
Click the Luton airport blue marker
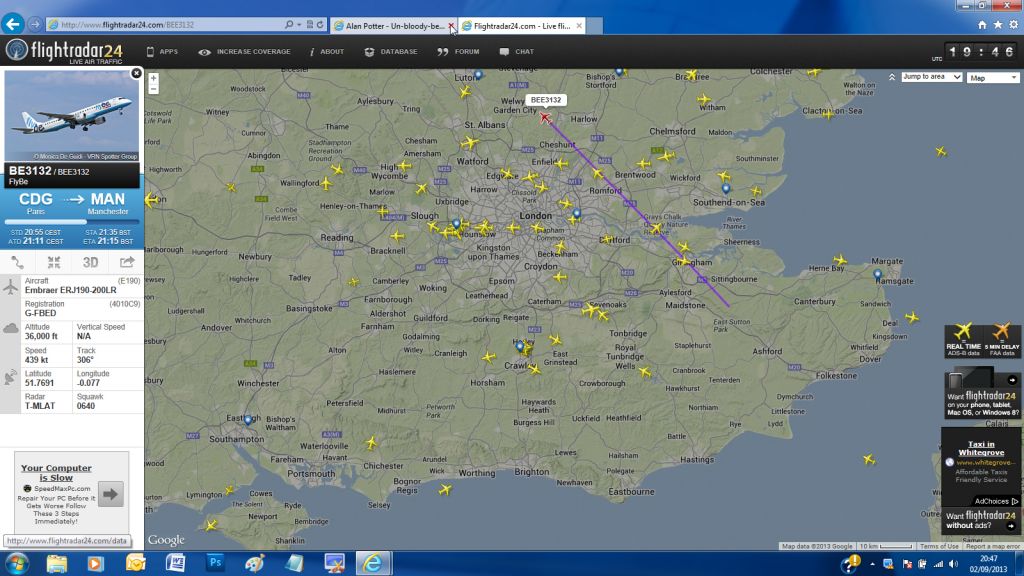(x=478, y=75)
